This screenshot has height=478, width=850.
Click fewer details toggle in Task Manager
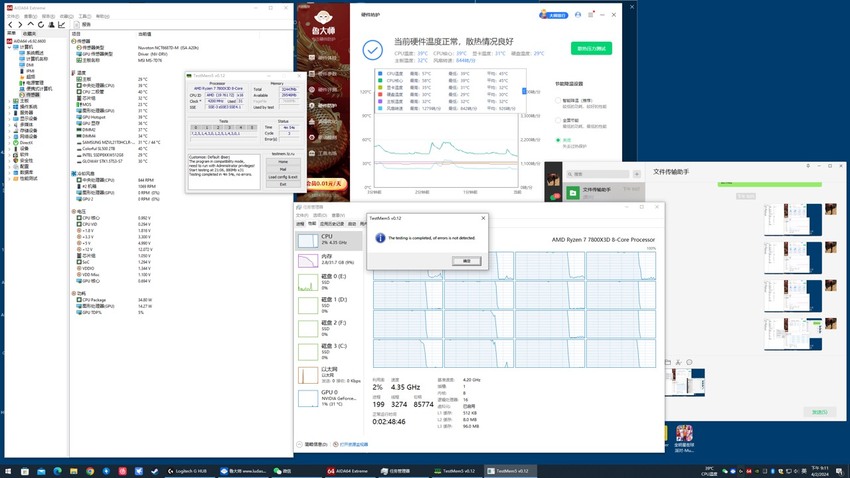click(x=313, y=444)
